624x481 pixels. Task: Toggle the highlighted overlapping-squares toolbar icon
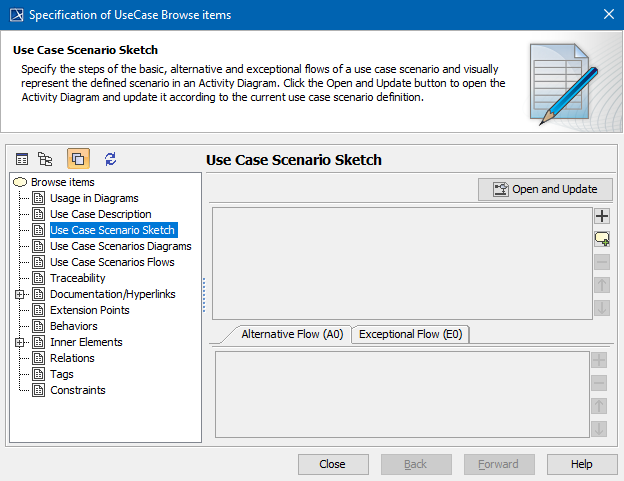point(78,159)
